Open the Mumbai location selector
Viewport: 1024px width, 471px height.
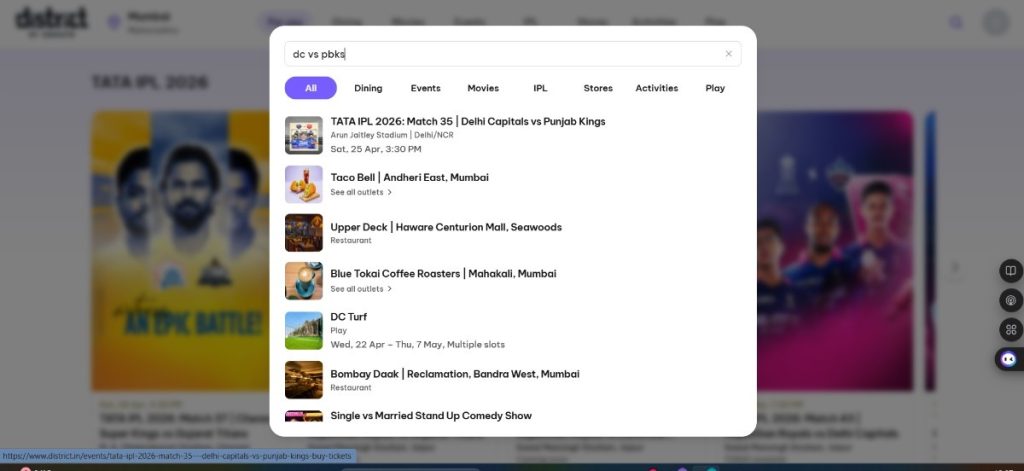142,22
